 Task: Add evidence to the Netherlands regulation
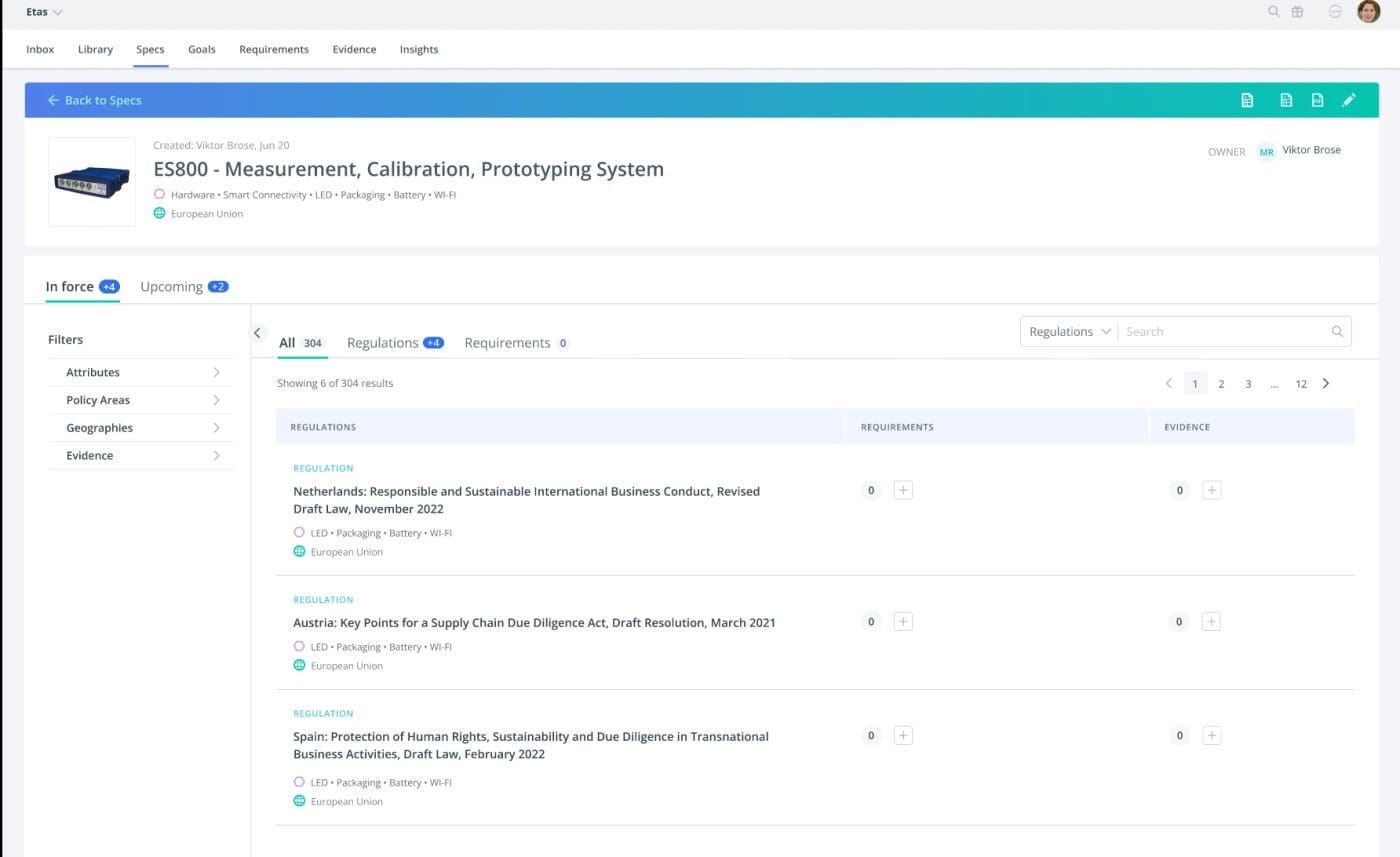pos(1211,490)
